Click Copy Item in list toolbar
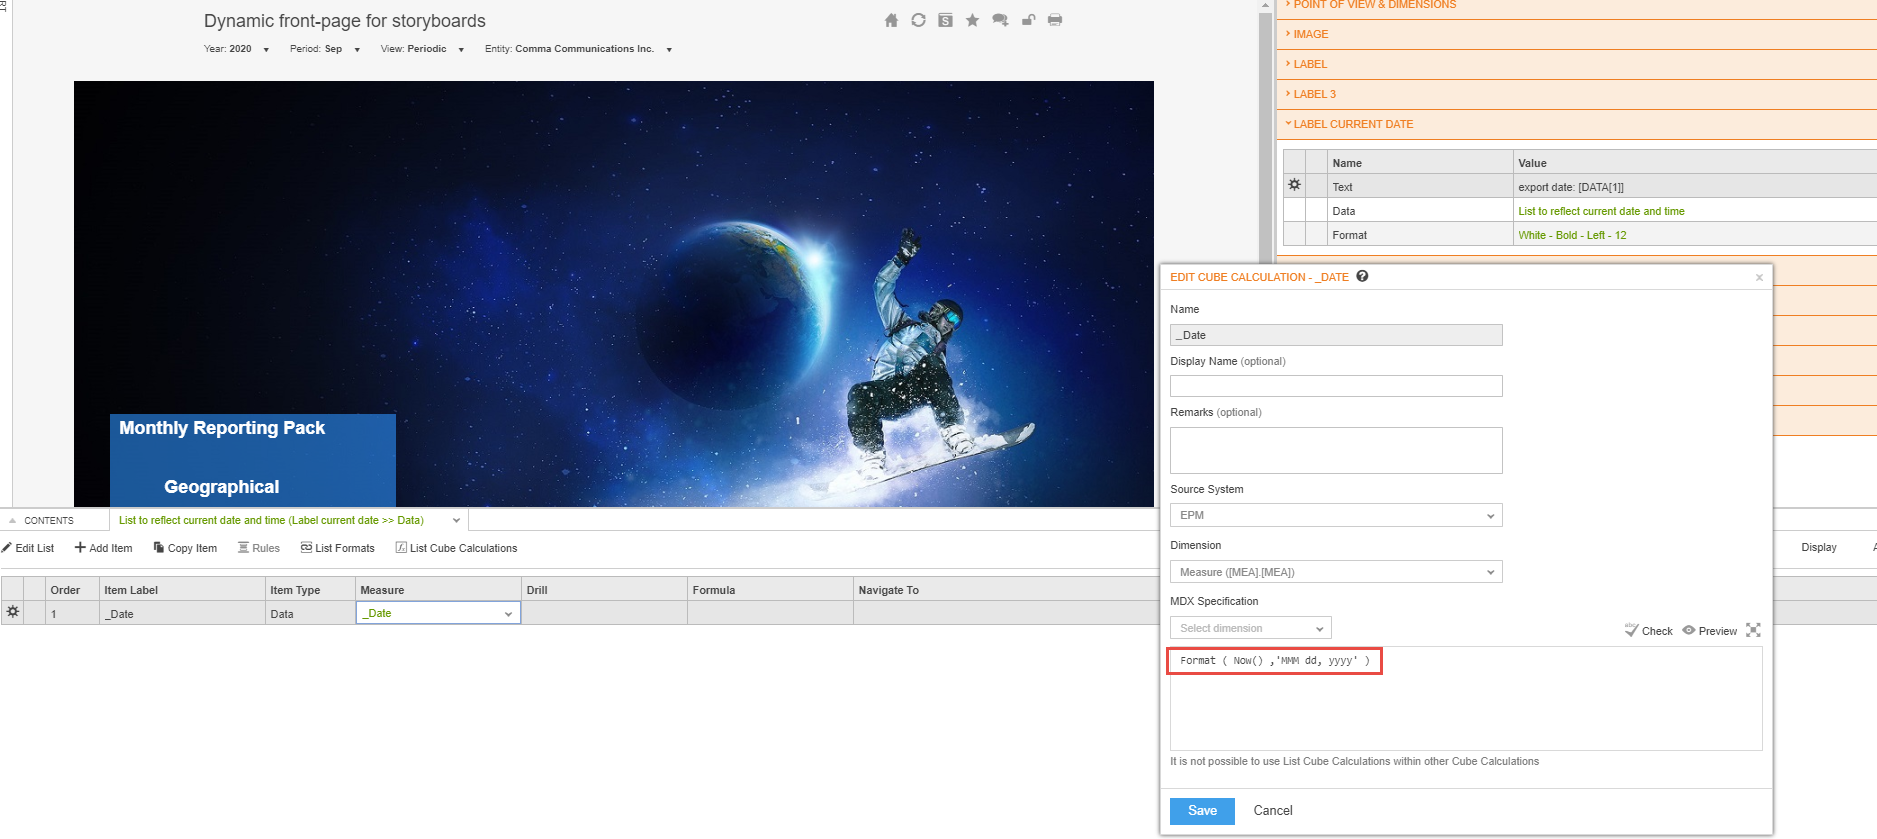1877x839 pixels. (185, 548)
